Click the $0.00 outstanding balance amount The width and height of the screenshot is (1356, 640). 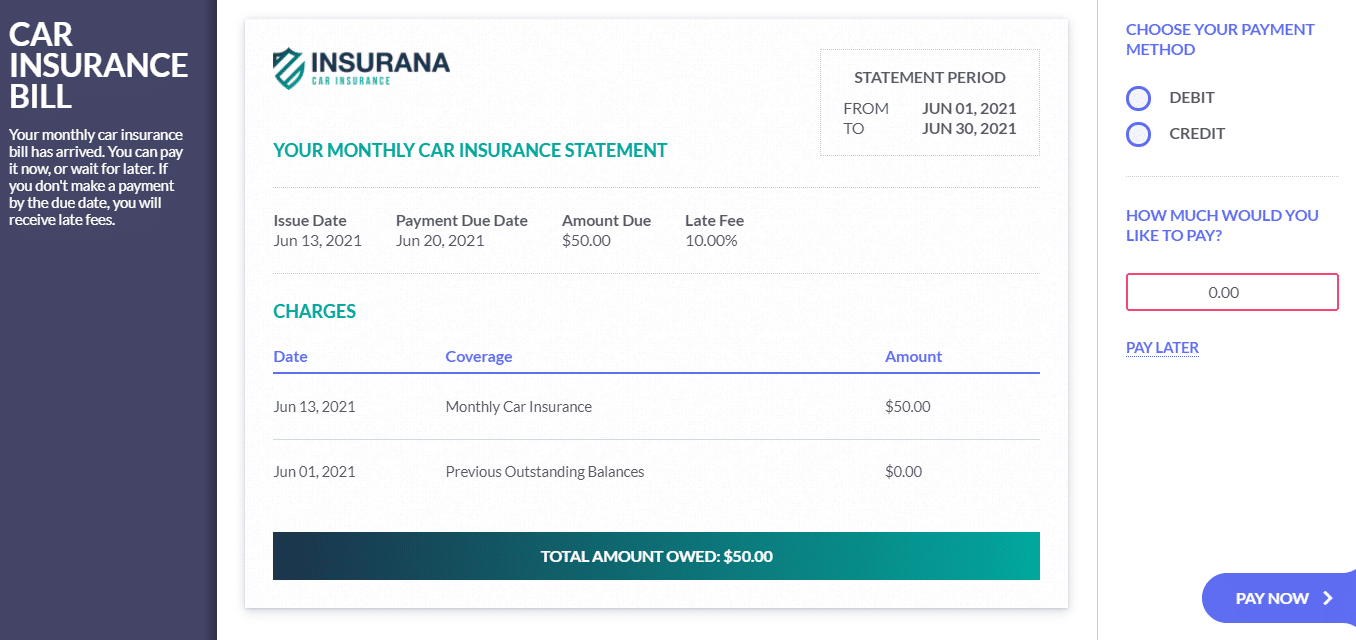coord(904,472)
